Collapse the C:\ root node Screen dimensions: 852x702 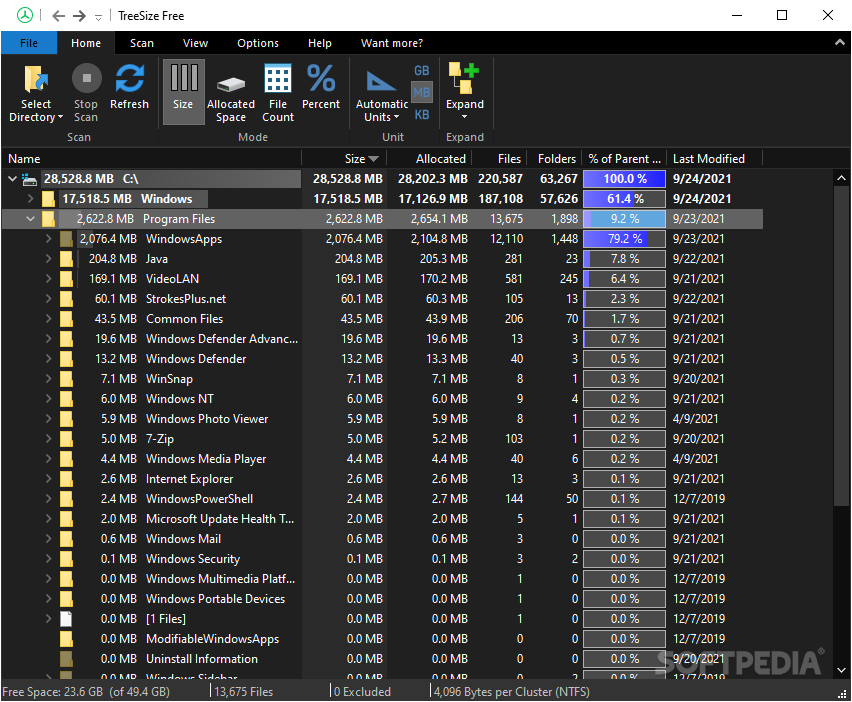point(12,179)
